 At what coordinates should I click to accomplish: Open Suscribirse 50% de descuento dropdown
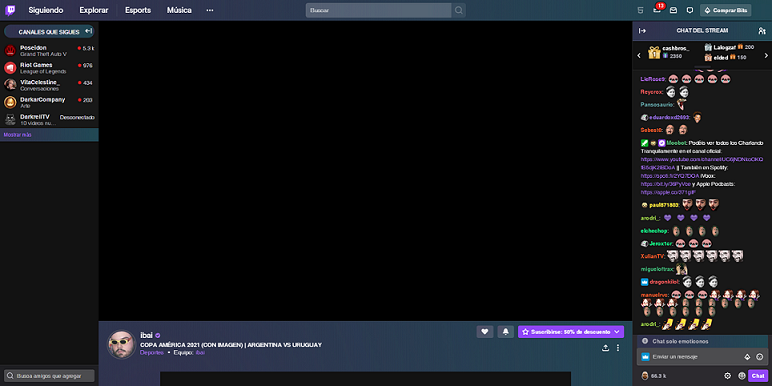click(x=571, y=332)
